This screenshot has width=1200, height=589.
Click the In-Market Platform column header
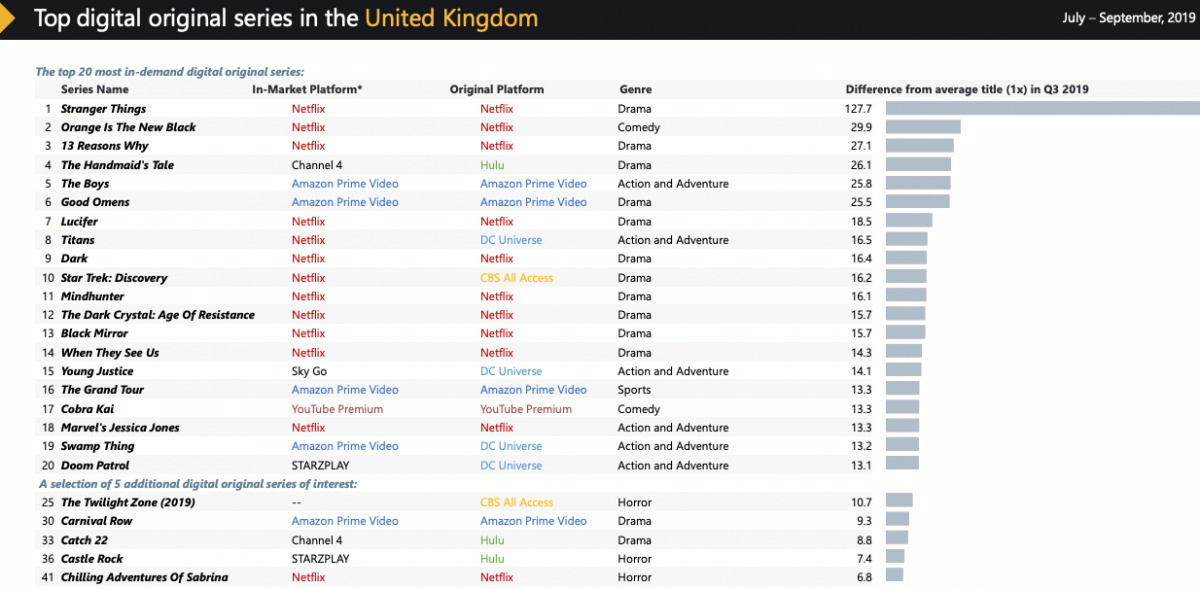tap(307, 89)
